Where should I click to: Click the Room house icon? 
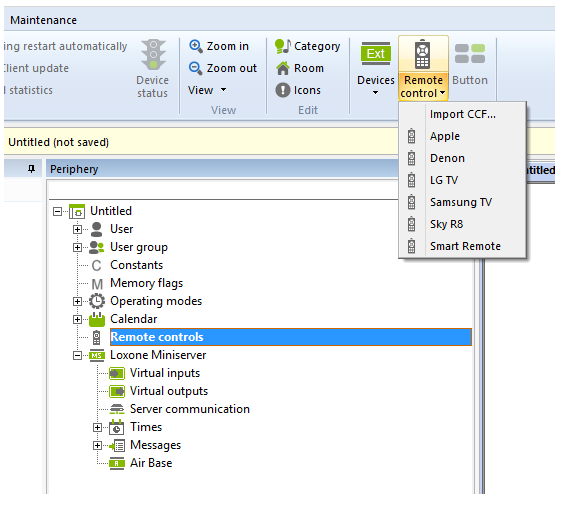click(283, 68)
